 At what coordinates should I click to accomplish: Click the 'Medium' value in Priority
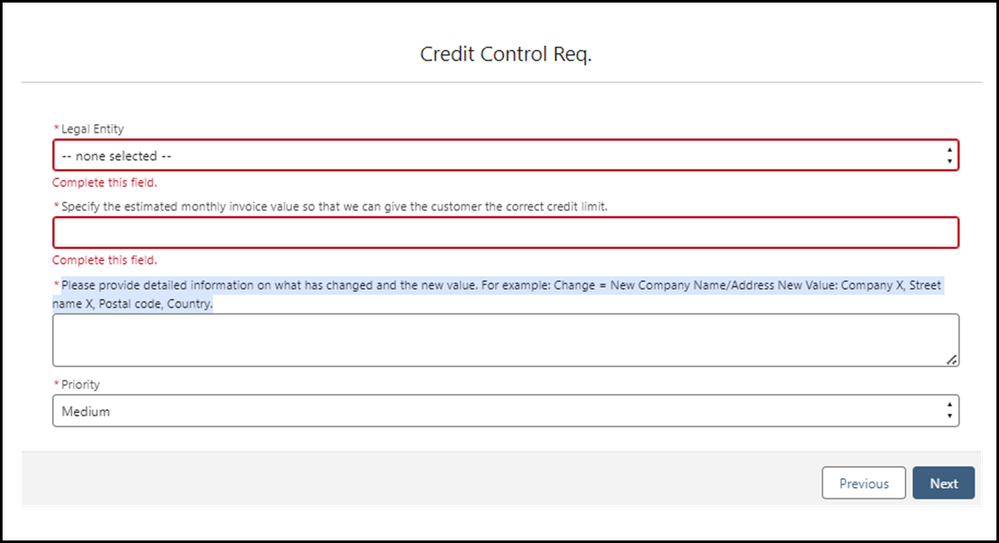(x=85, y=411)
